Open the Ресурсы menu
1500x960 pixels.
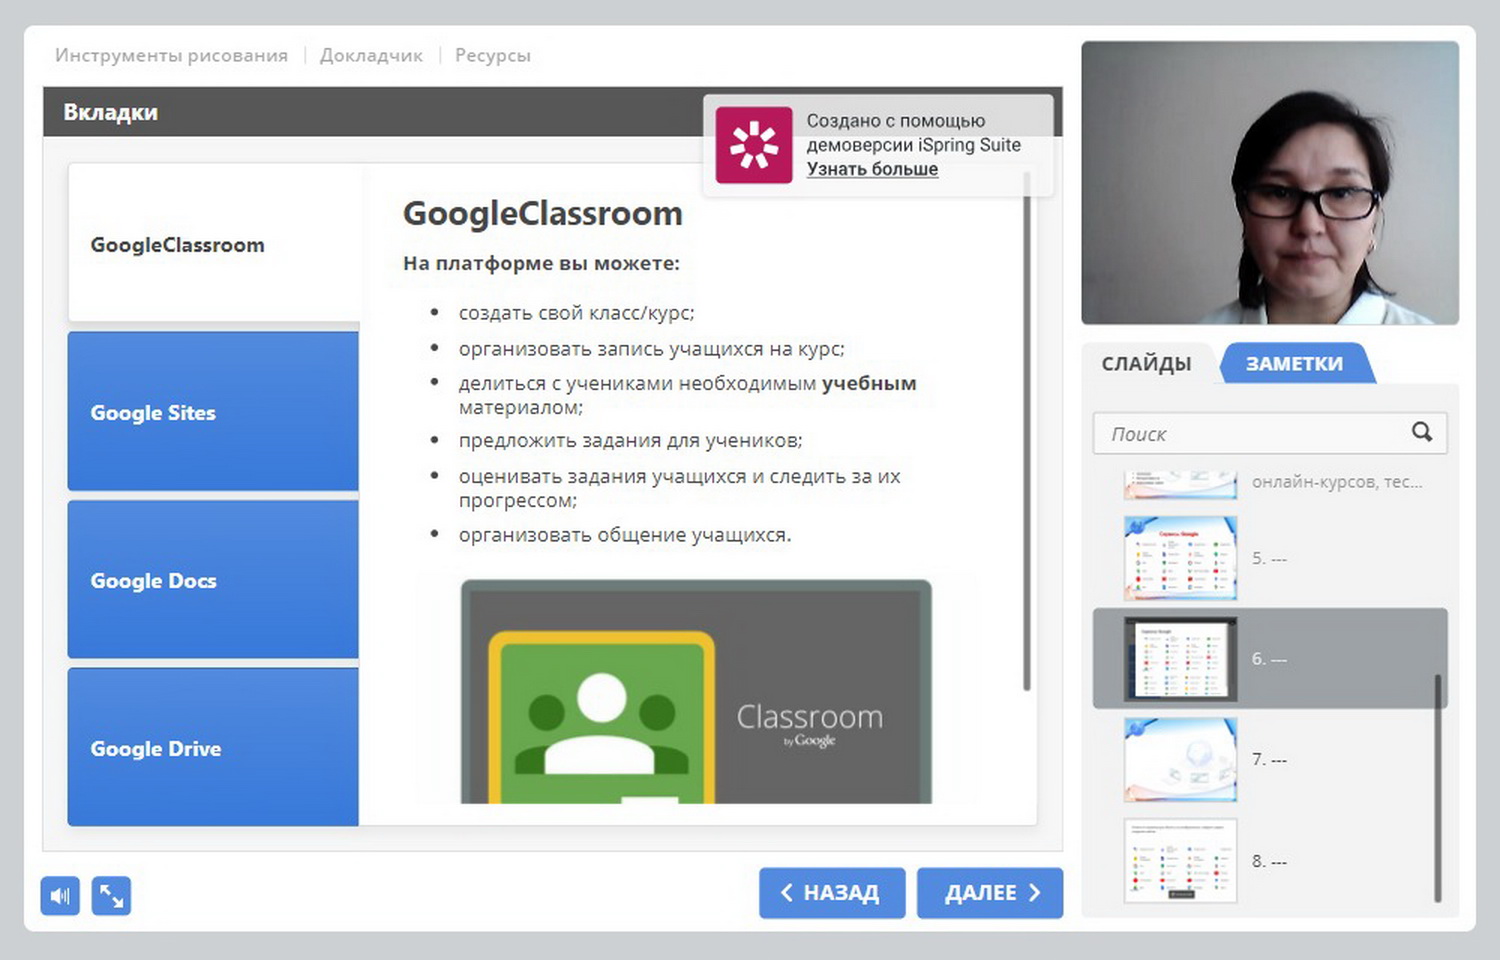click(x=492, y=55)
